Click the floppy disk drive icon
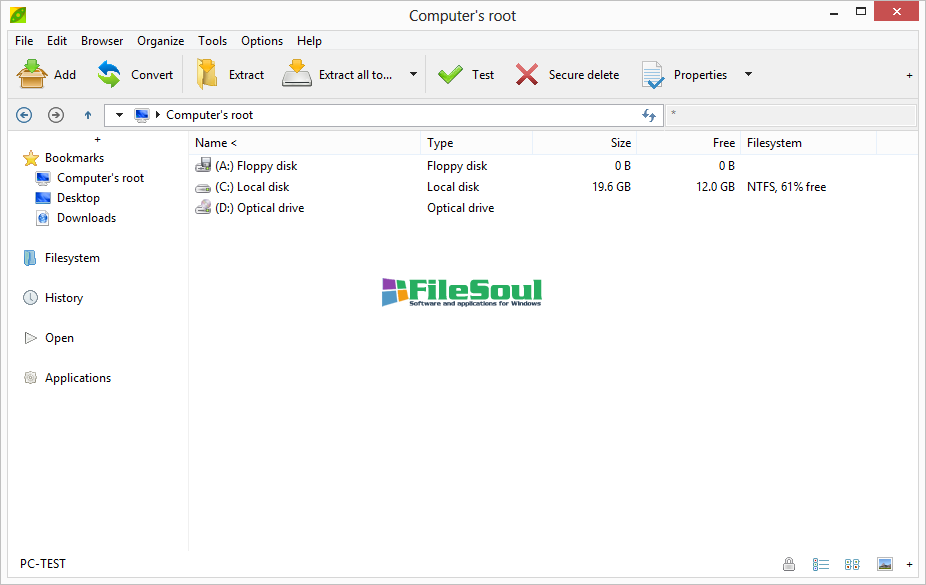Image resolution: width=926 pixels, height=585 pixels. point(203,165)
